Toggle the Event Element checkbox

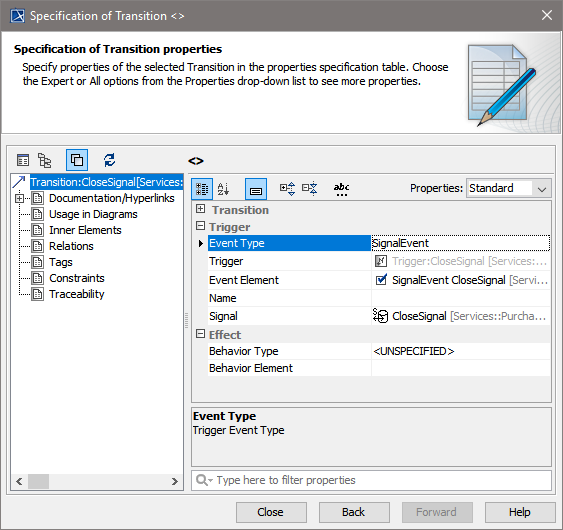point(381,280)
